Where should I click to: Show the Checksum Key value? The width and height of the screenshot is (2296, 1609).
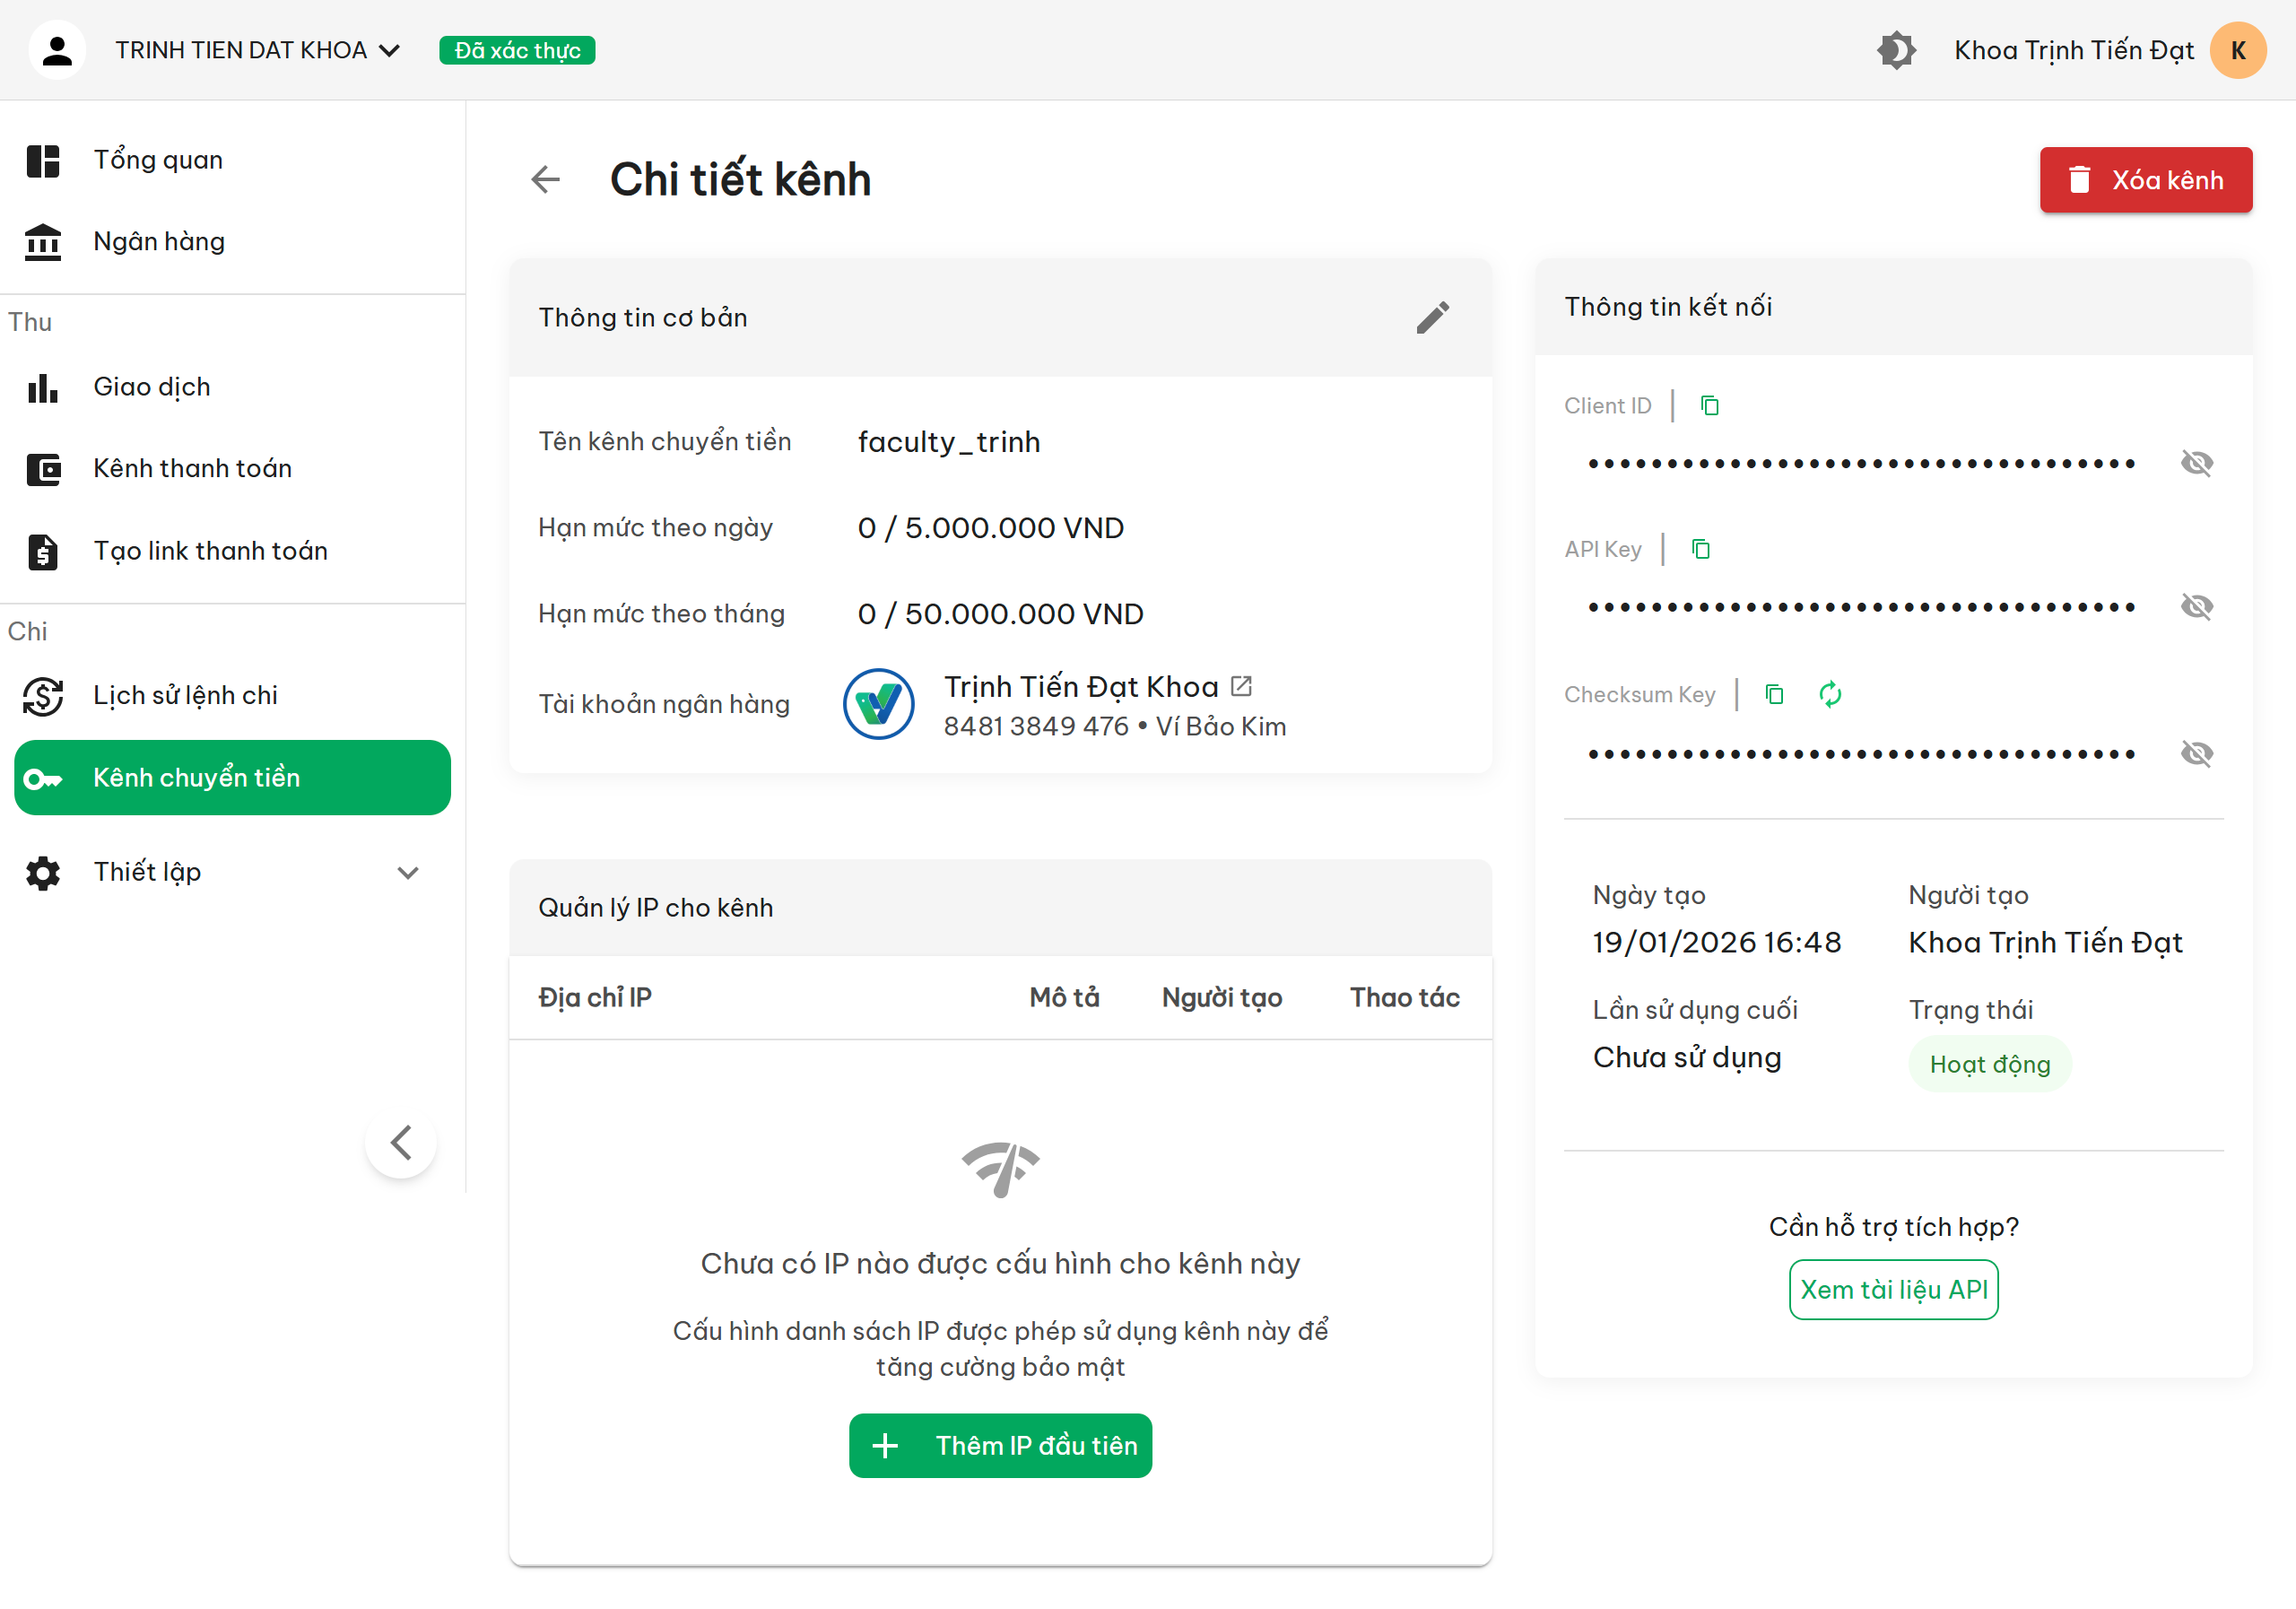point(2198,753)
